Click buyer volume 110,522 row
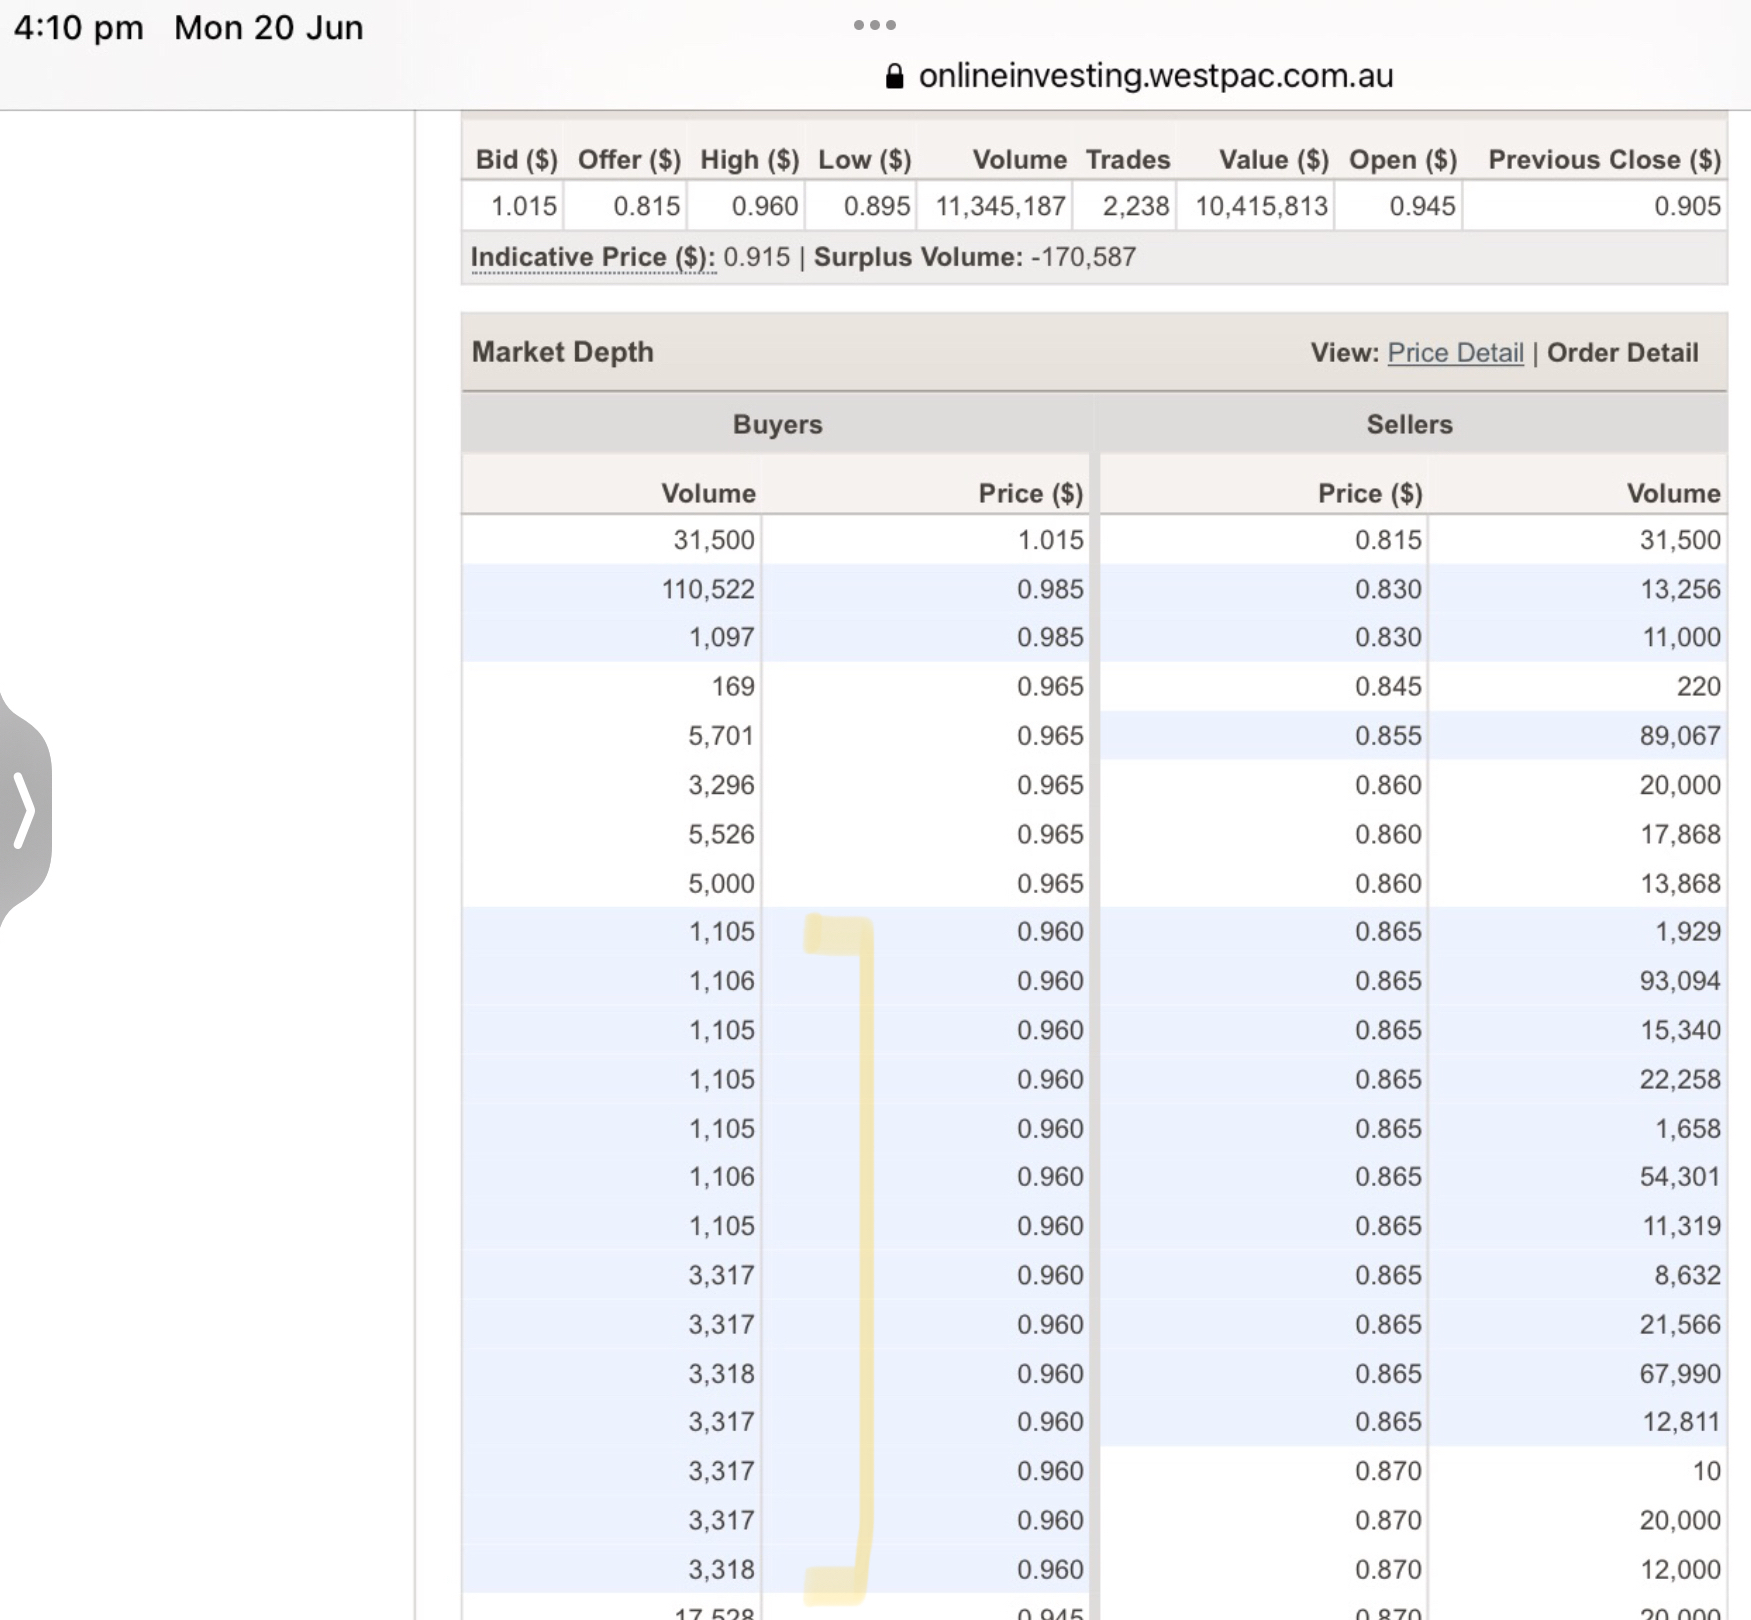 pyautogui.click(x=708, y=590)
